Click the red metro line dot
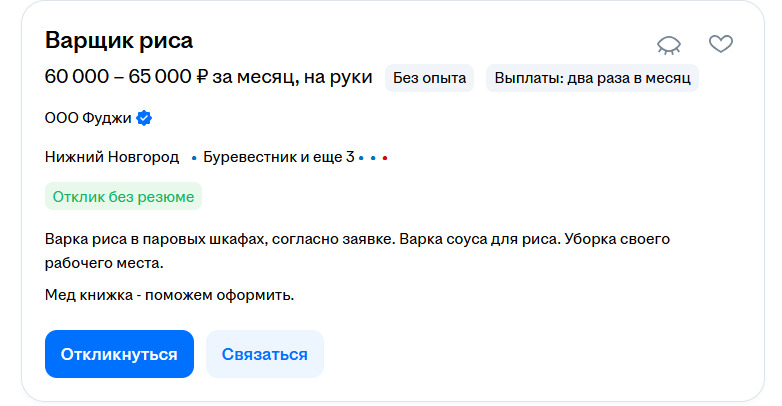The width and height of the screenshot is (782, 406). (385, 158)
